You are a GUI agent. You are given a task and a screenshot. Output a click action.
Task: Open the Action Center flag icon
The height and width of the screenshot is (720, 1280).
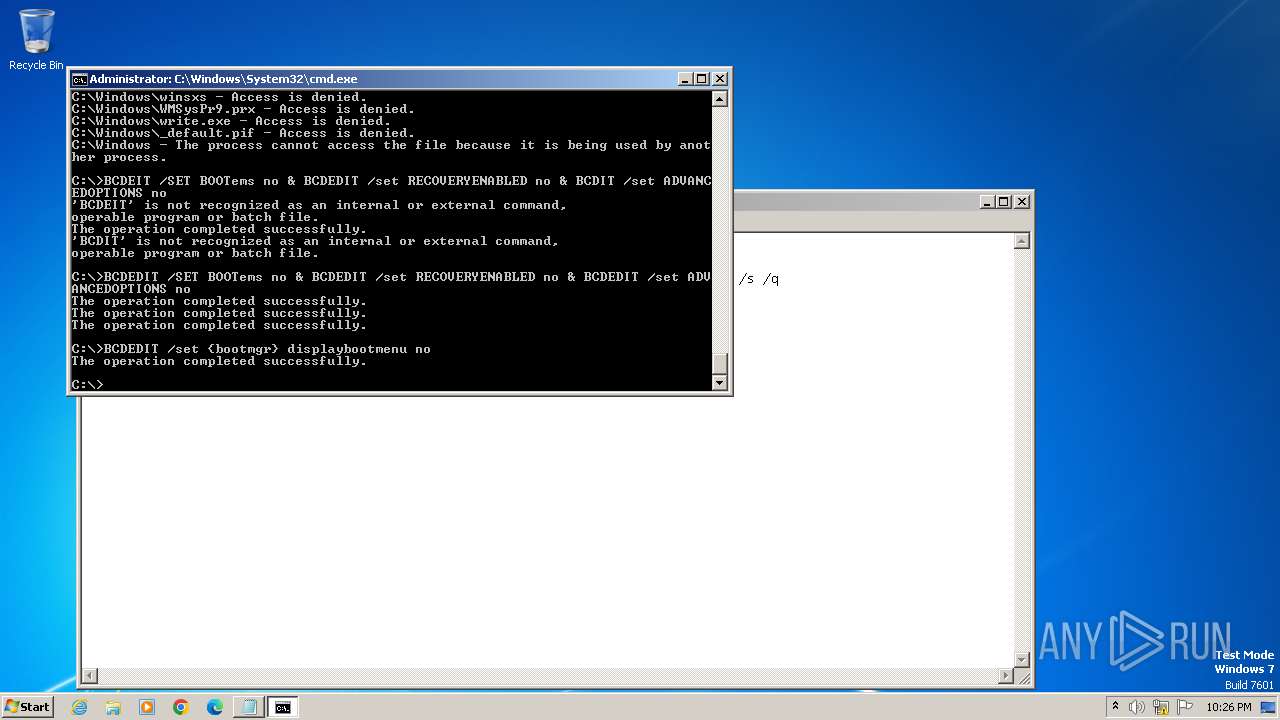click(1184, 707)
